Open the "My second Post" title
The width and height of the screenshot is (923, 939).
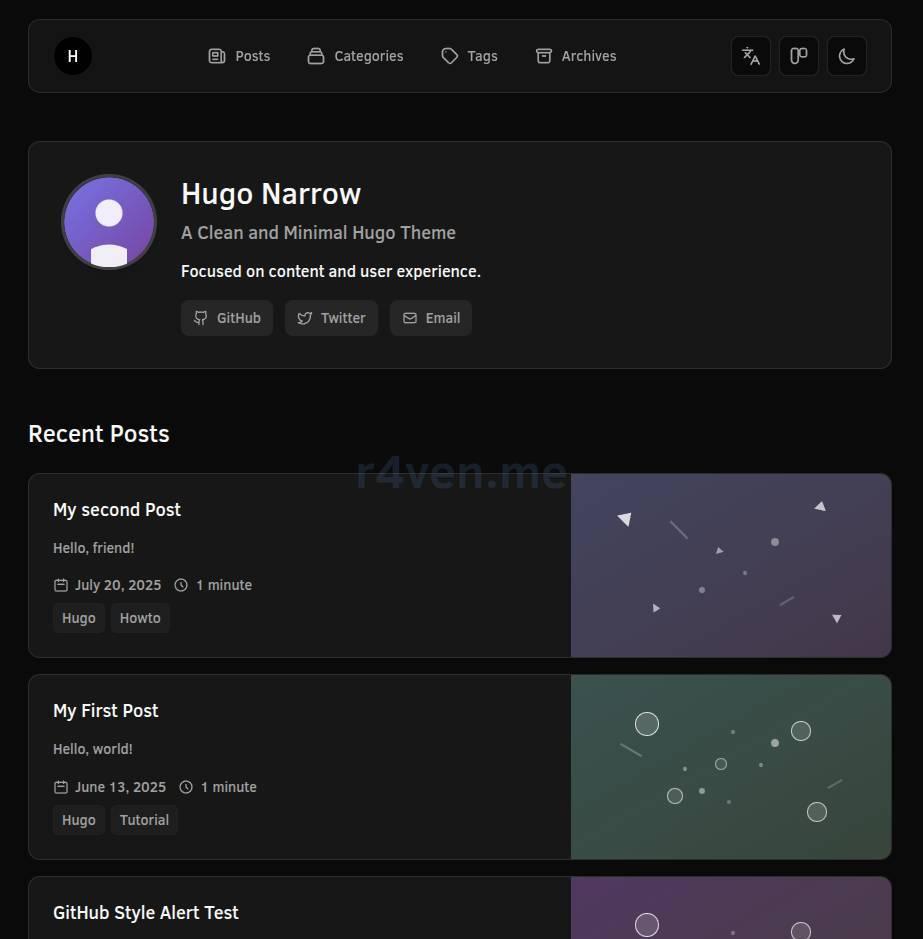pyautogui.click(x=117, y=510)
